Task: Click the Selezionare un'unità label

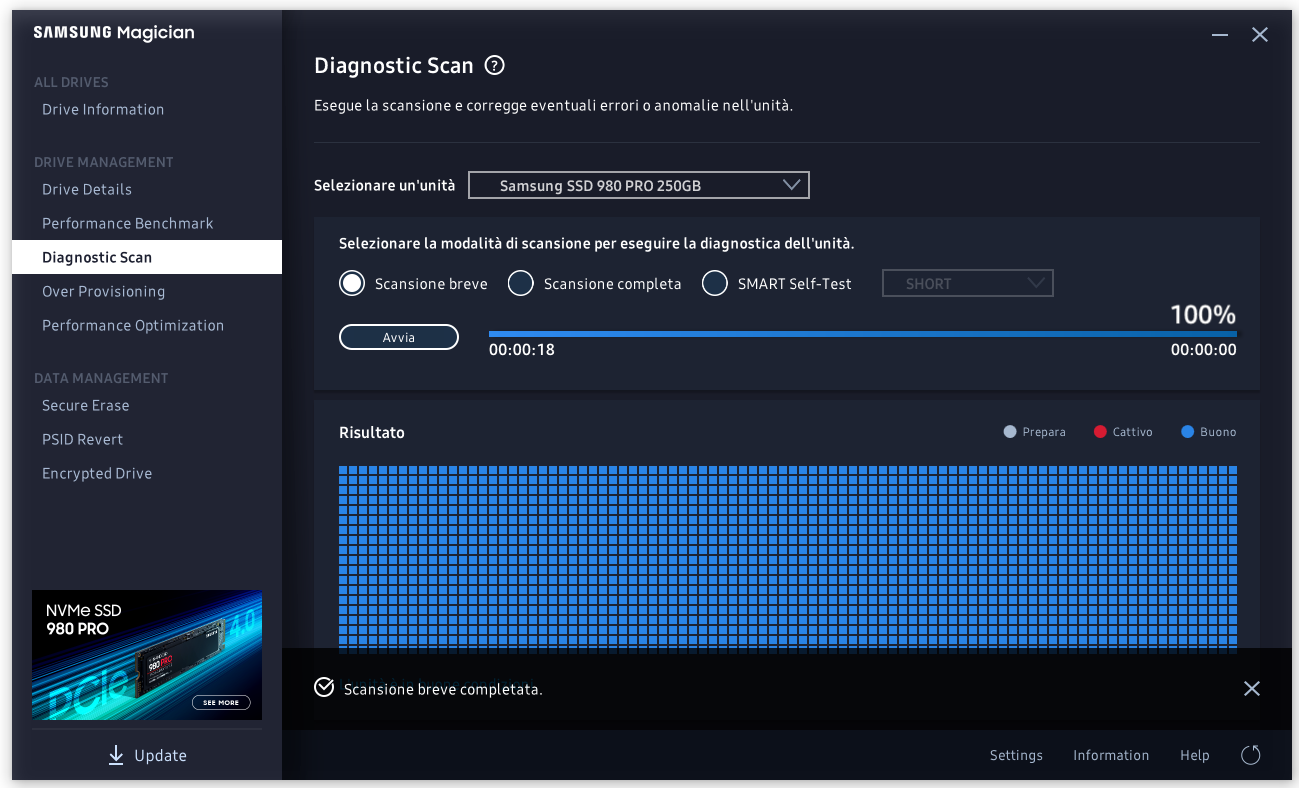Action: [384, 186]
